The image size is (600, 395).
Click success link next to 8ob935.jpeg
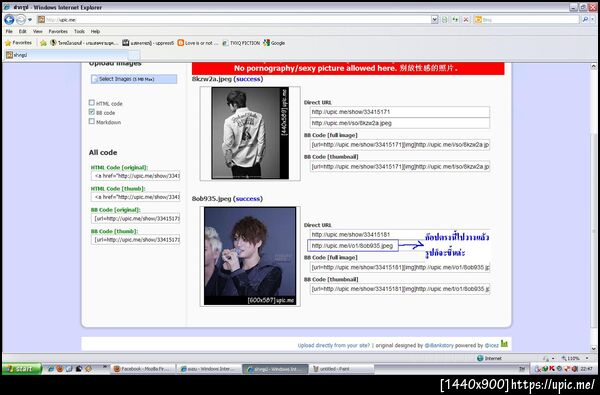[248, 199]
